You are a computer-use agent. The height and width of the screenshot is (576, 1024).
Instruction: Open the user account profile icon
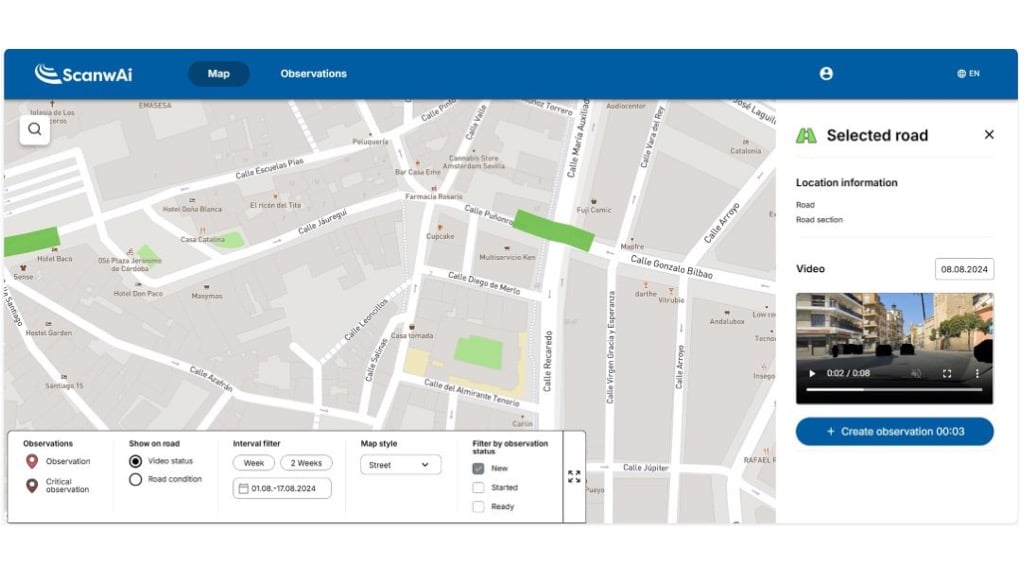(x=826, y=74)
